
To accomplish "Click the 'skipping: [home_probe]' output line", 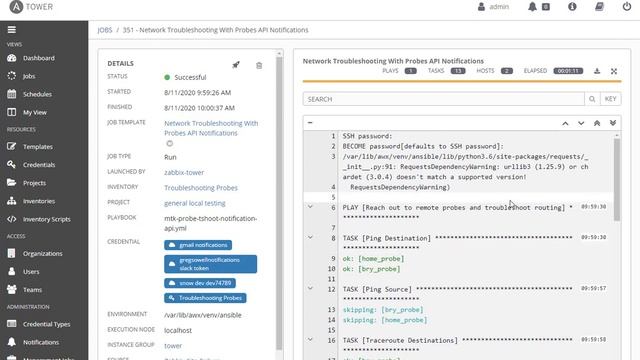I will coord(385,320).
